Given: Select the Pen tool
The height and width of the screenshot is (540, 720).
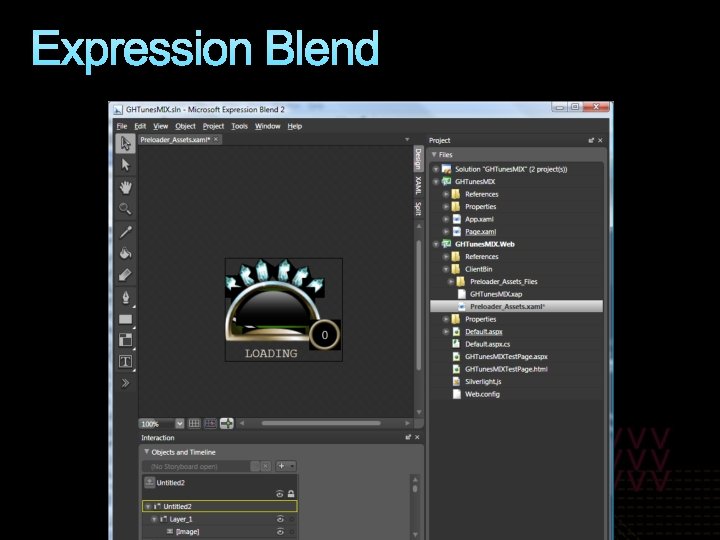Looking at the screenshot, I should tap(125, 298).
